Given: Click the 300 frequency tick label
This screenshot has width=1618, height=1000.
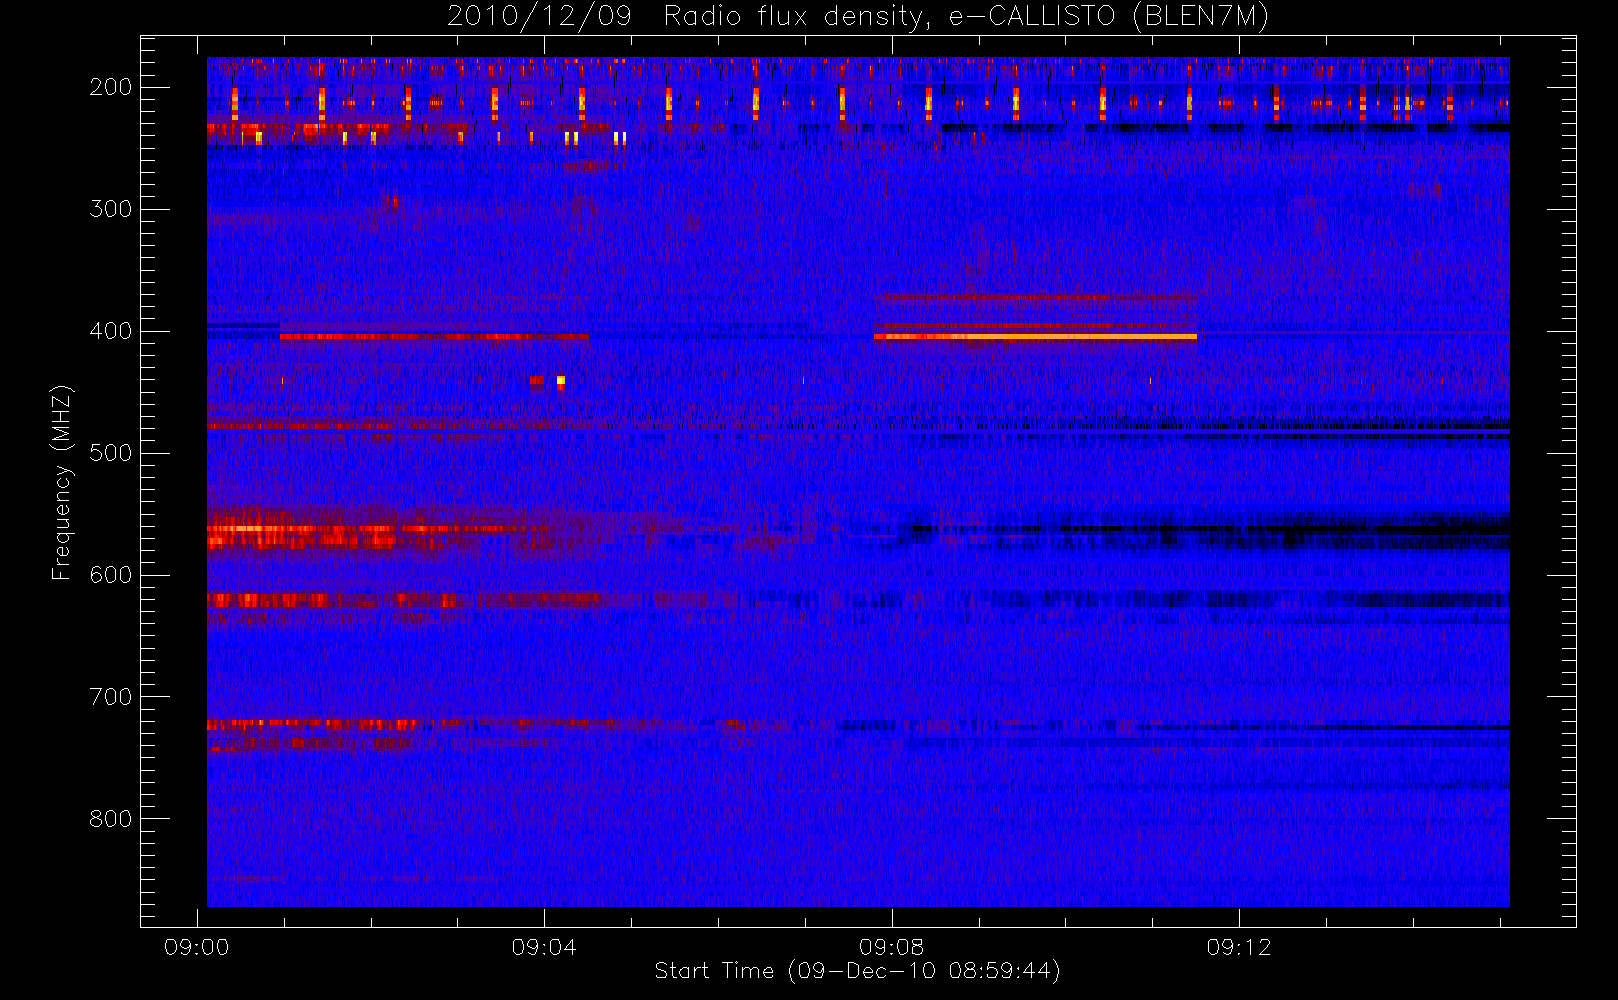Looking at the screenshot, I should [x=110, y=209].
